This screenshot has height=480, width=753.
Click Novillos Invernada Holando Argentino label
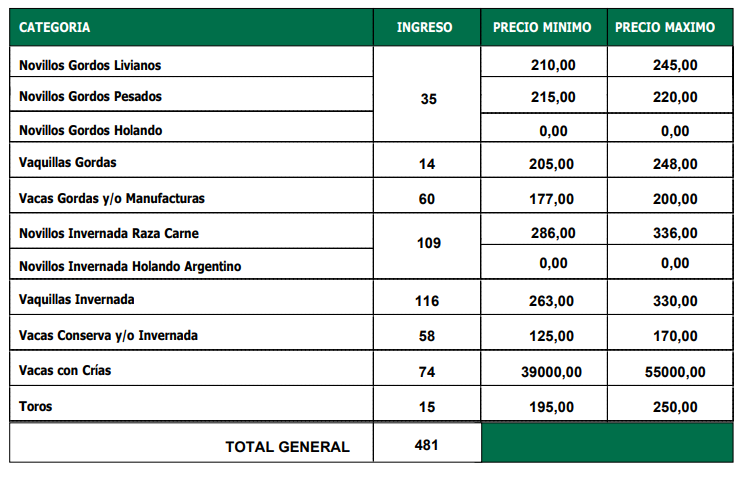[130, 266]
